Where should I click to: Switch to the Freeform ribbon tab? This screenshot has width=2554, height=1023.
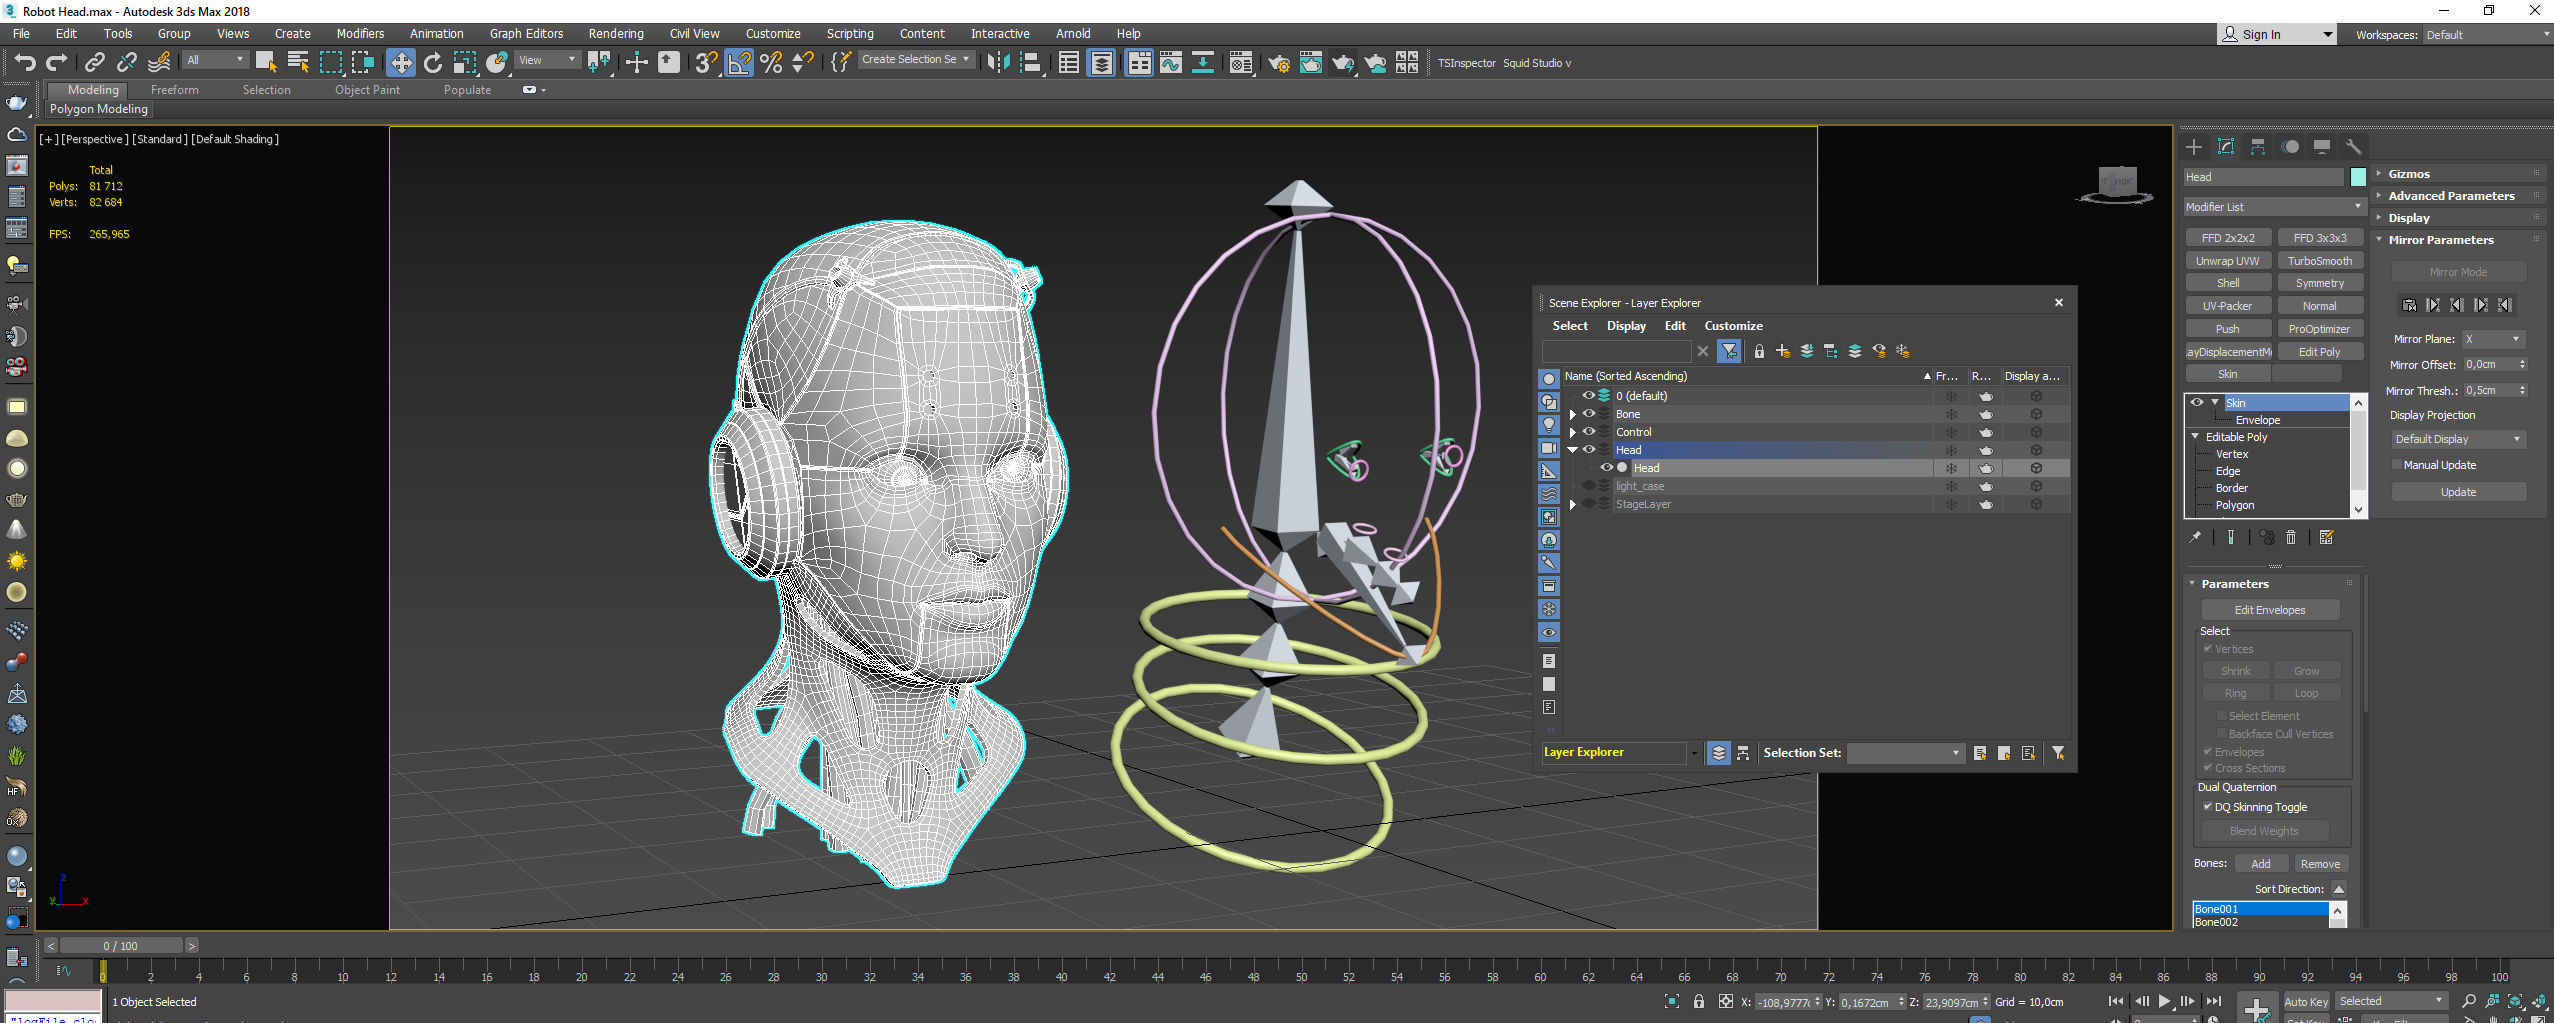[175, 90]
